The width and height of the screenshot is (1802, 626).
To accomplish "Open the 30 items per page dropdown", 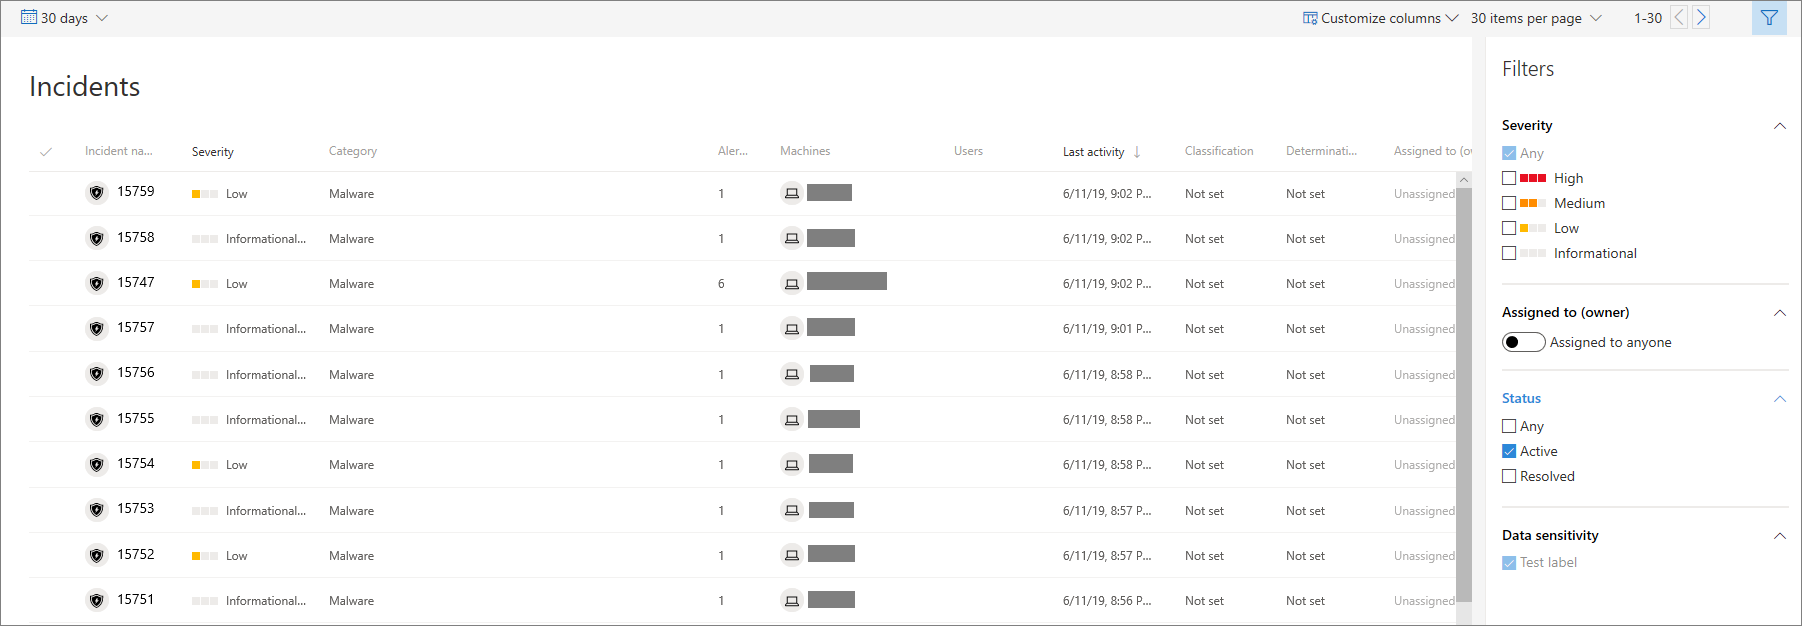I will [x=1535, y=18].
